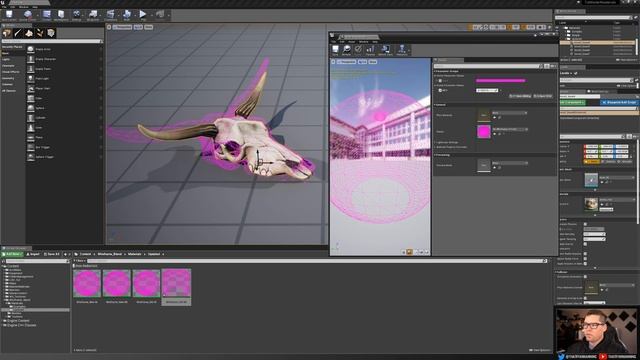The image size is (640, 360).
Task: Open Settings in main toolbar
Action: tap(76, 15)
